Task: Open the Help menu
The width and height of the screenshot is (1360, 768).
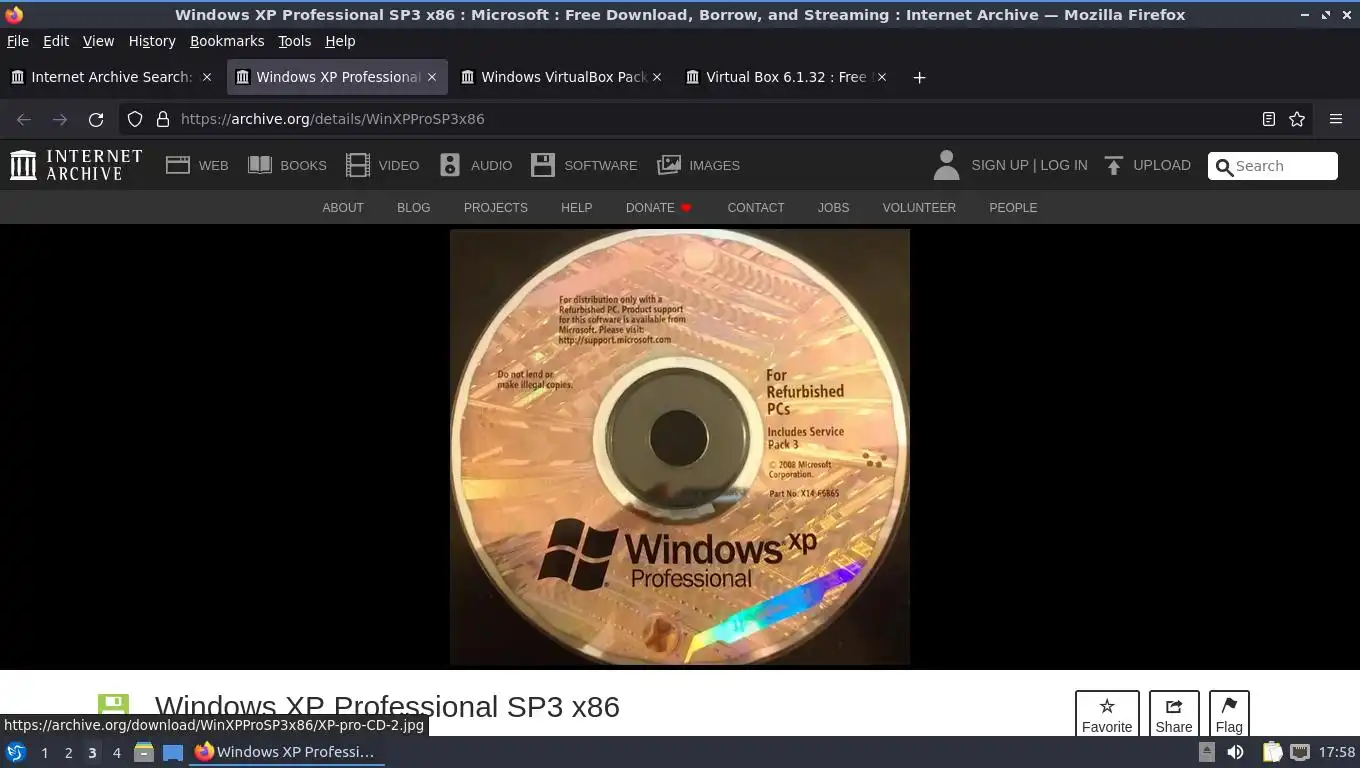Action: (340, 41)
